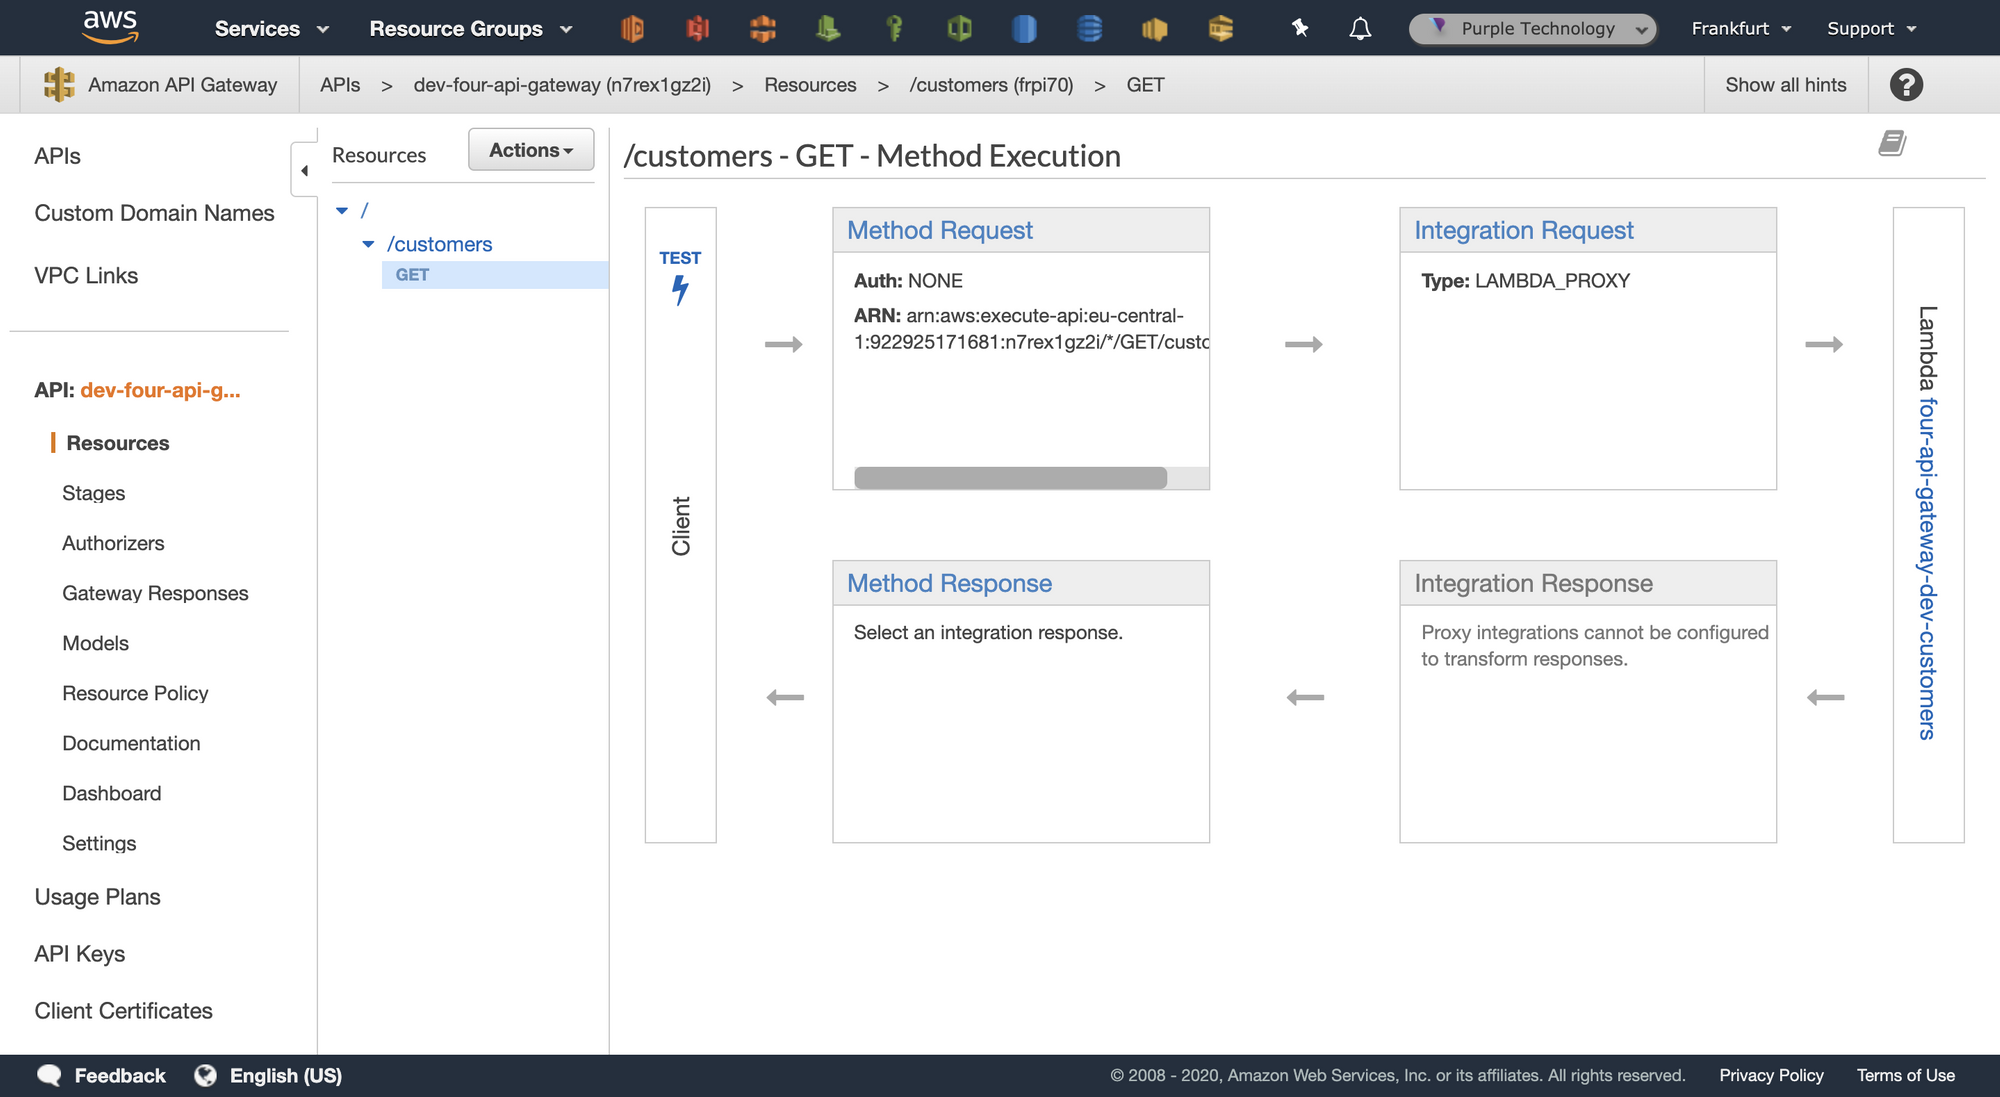Open the notifications bell

[x=1360, y=28]
